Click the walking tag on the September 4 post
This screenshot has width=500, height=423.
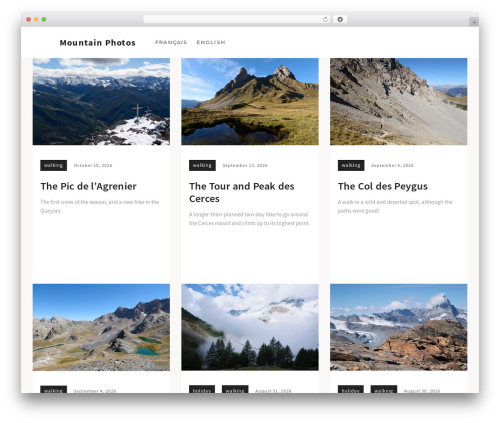point(54,389)
